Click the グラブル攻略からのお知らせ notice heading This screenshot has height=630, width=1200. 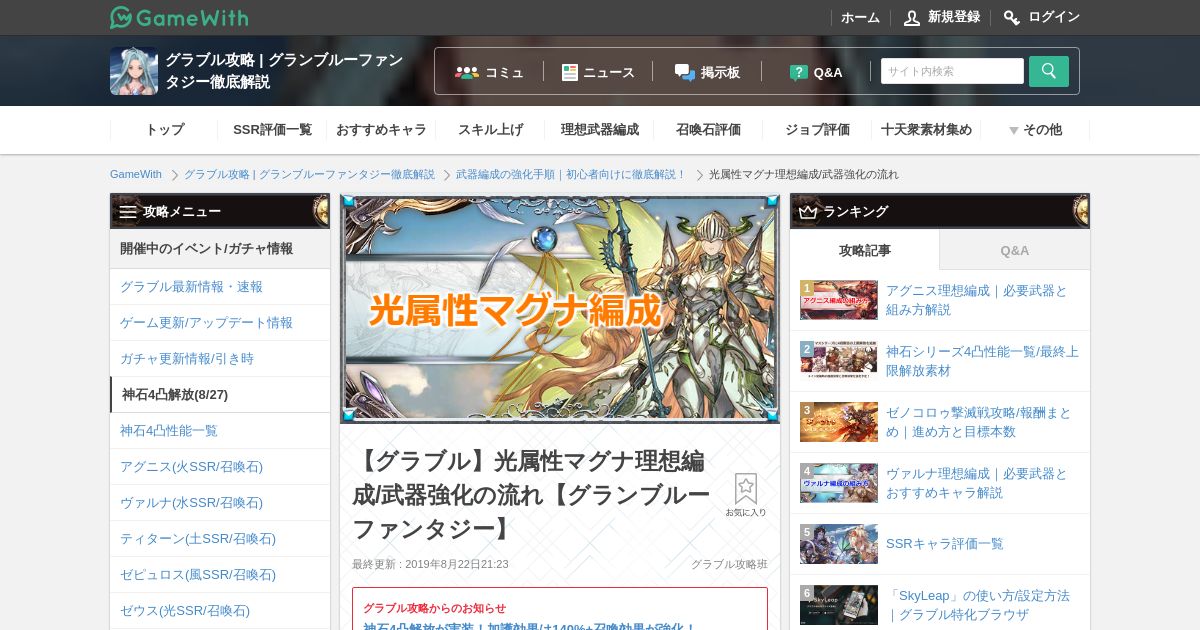point(434,608)
